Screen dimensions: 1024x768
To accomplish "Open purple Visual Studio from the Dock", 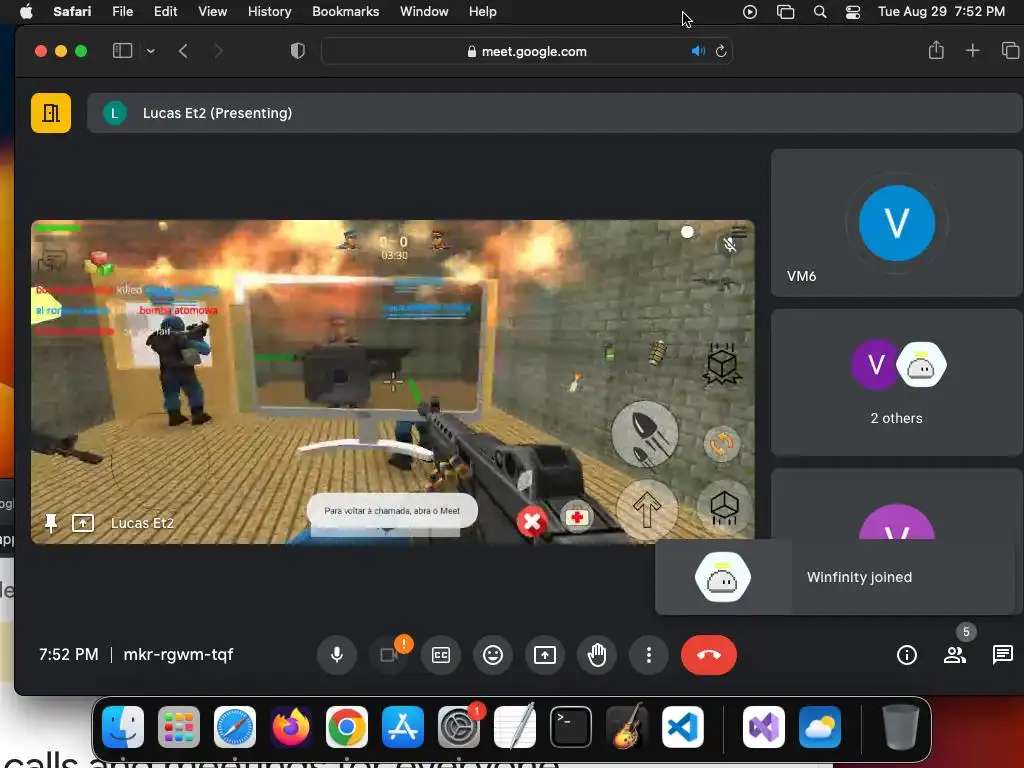I will (x=764, y=727).
